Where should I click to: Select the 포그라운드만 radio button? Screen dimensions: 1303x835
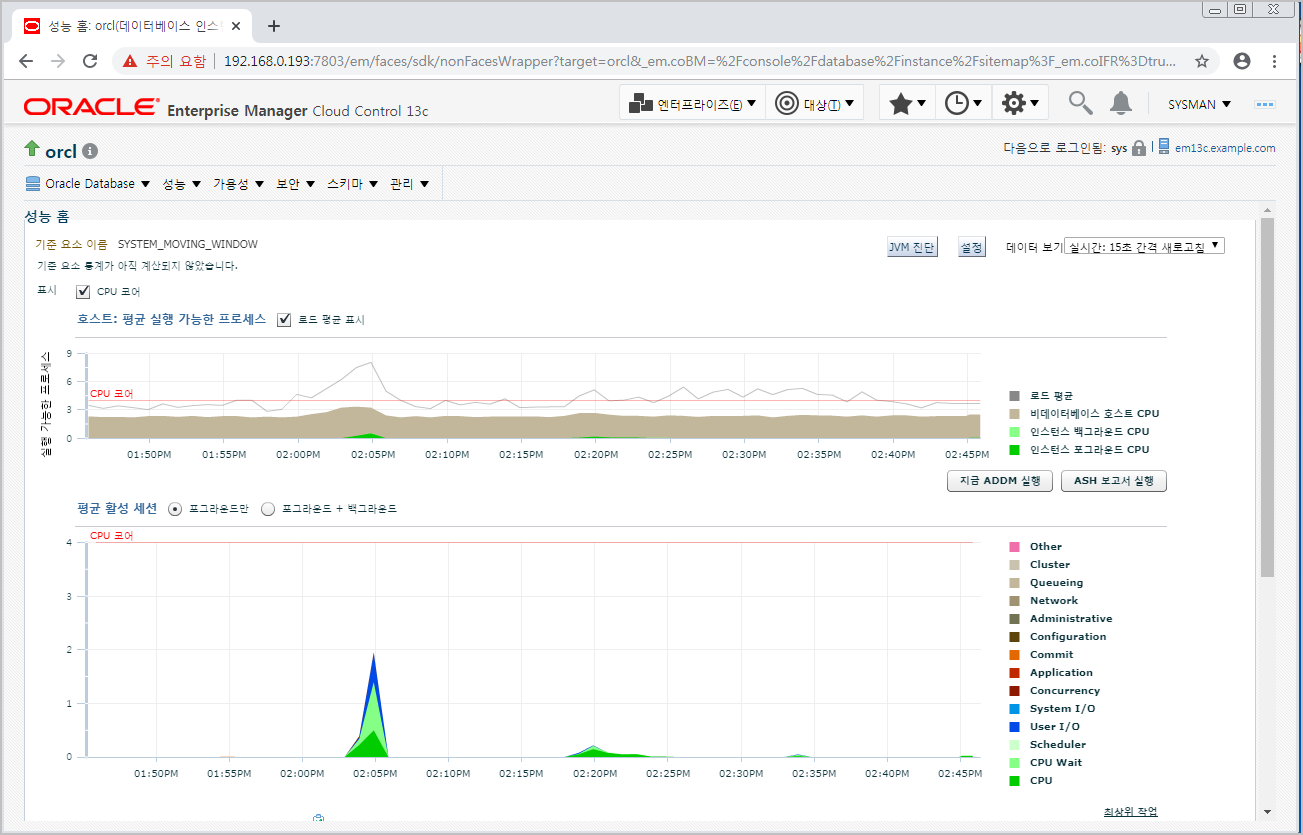(x=175, y=509)
